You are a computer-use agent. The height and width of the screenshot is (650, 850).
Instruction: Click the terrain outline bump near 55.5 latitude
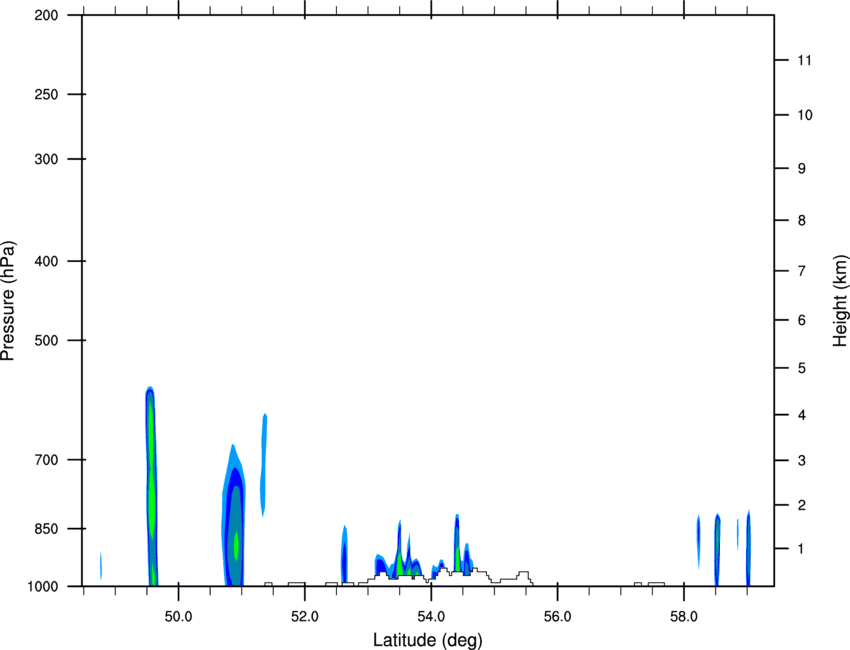[523, 577]
